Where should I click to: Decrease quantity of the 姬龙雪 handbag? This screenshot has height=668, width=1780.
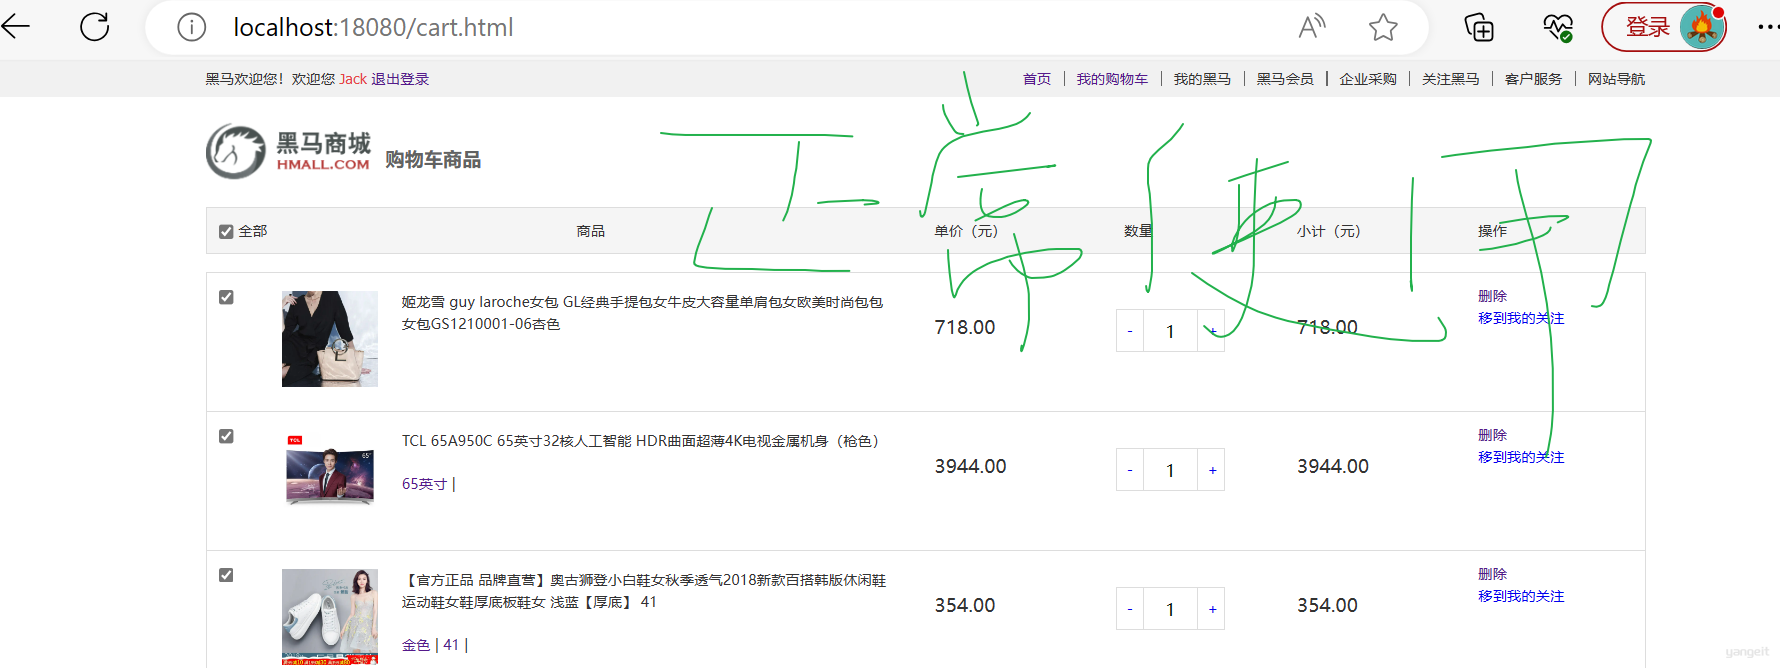pyautogui.click(x=1130, y=331)
